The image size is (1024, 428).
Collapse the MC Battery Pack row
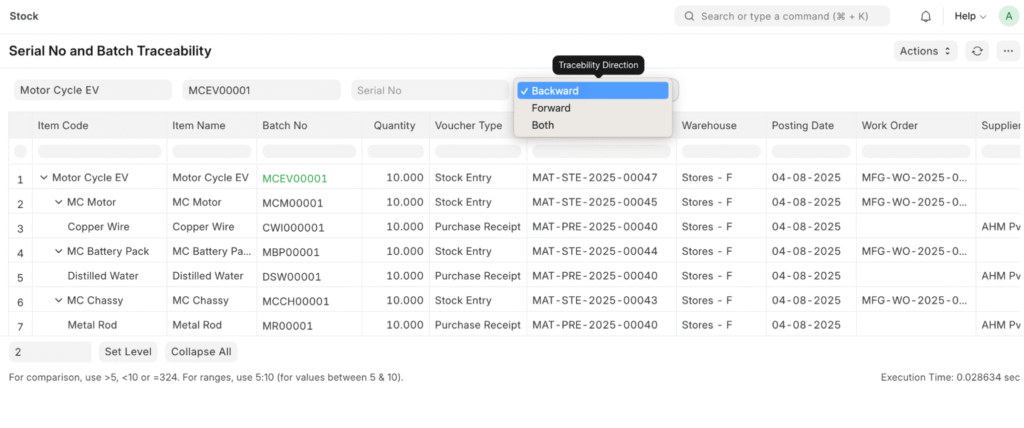click(x=58, y=251)
